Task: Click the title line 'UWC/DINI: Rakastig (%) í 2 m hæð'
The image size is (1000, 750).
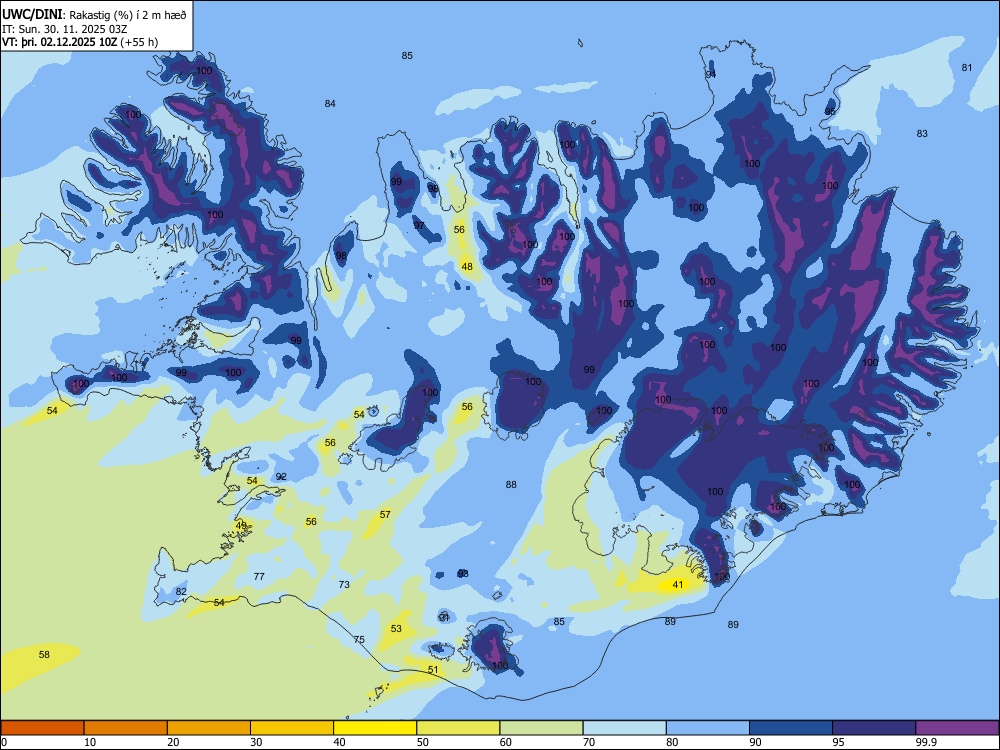Action: [94, 14]
